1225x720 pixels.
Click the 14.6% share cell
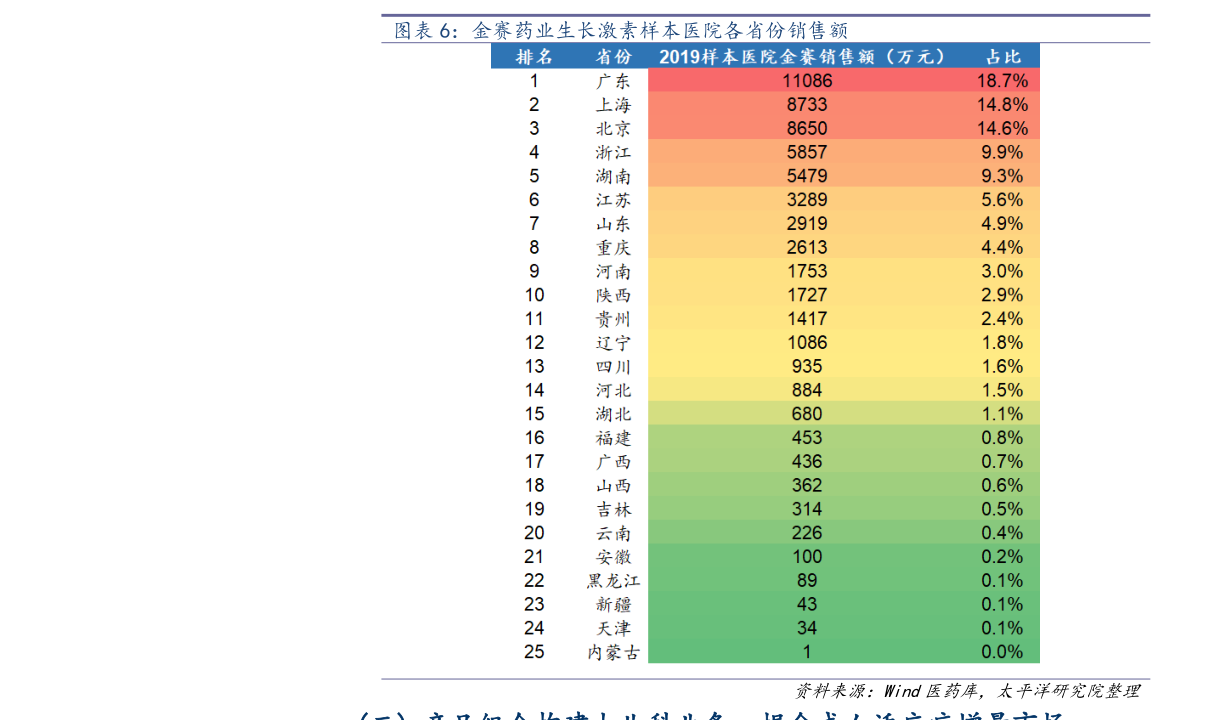(x=1002, y=129)
